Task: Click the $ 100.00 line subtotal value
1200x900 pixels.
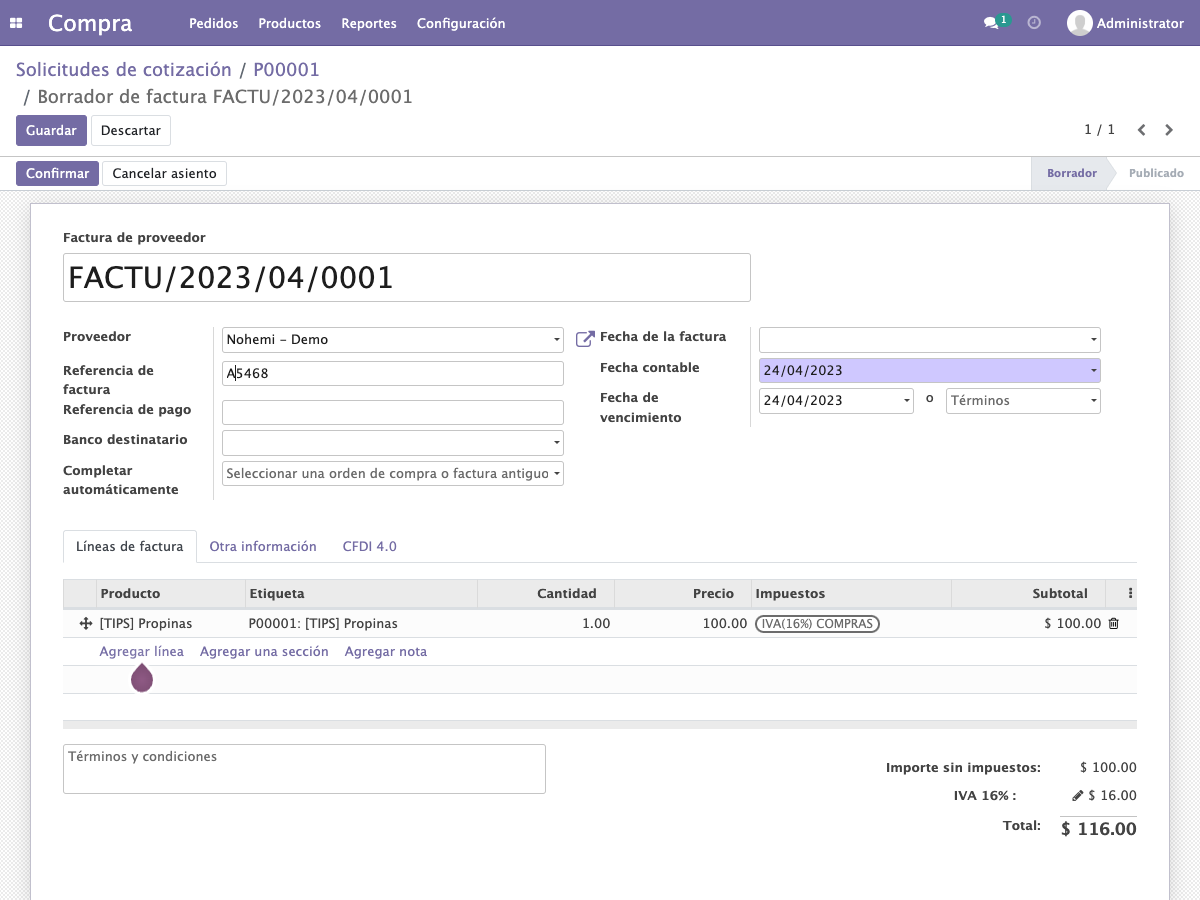Action: (1073, 624)
